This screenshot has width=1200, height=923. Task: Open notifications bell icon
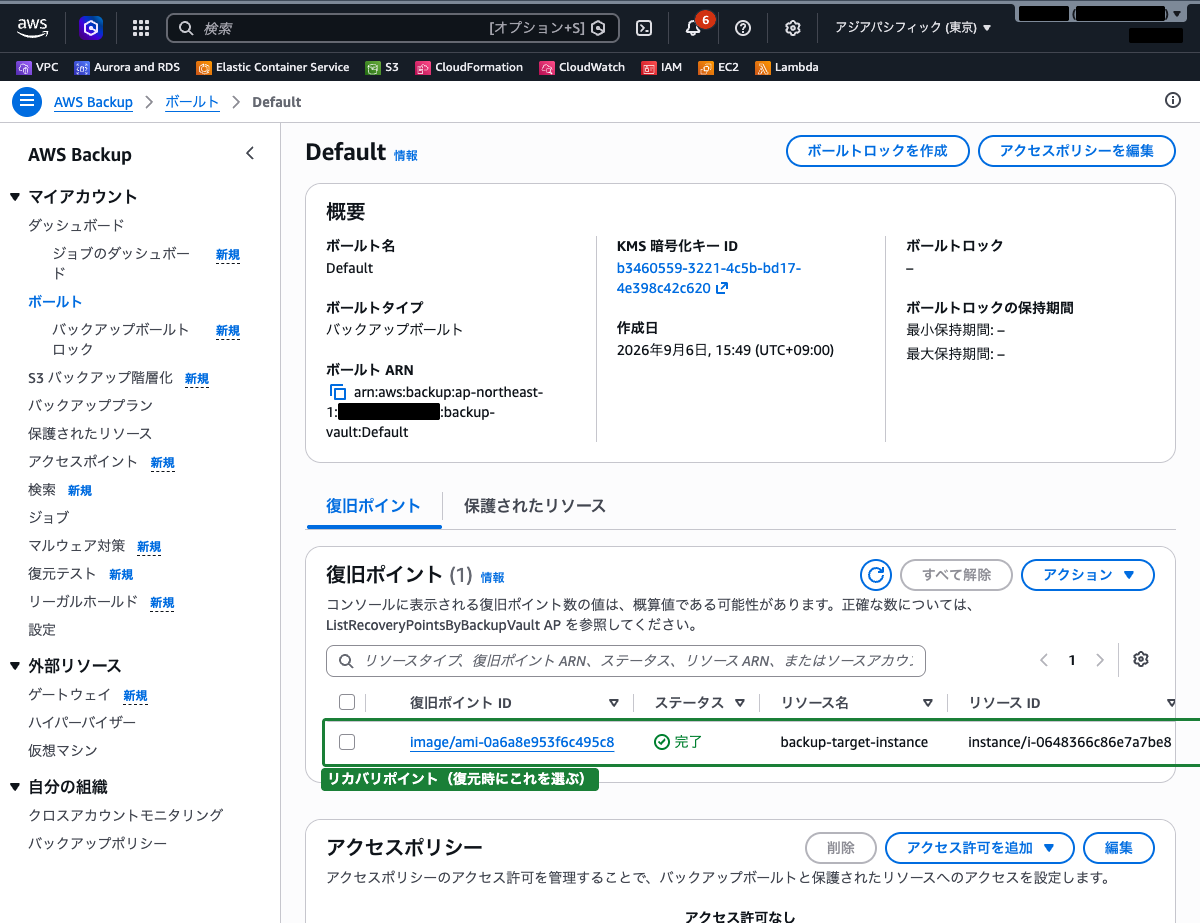tap(693, 28)
